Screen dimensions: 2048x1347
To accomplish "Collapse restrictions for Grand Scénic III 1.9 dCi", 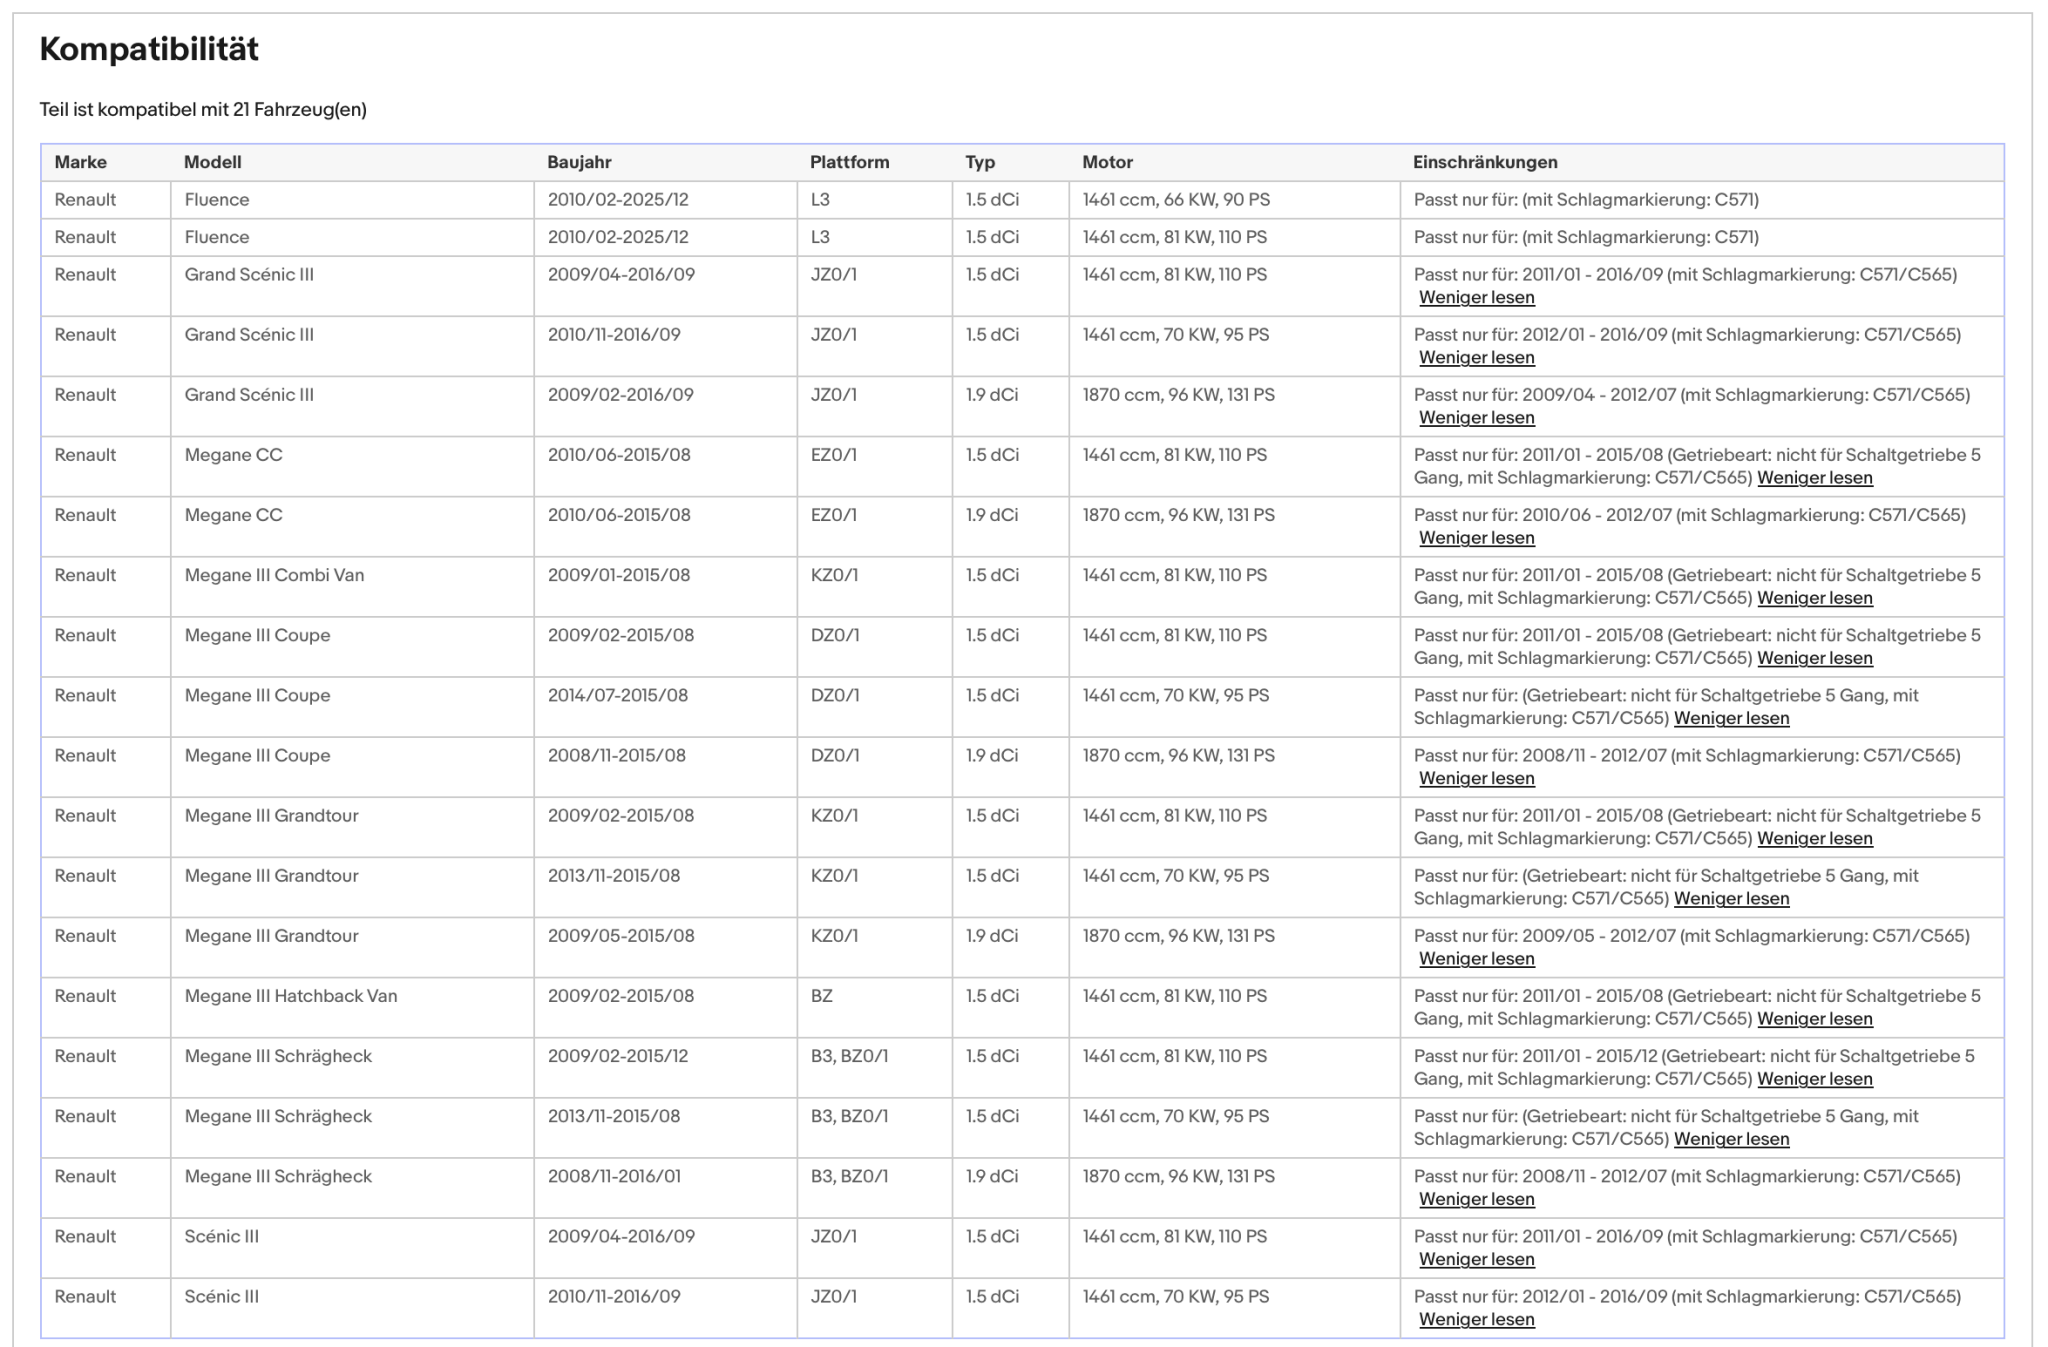I will point(1476,418).
